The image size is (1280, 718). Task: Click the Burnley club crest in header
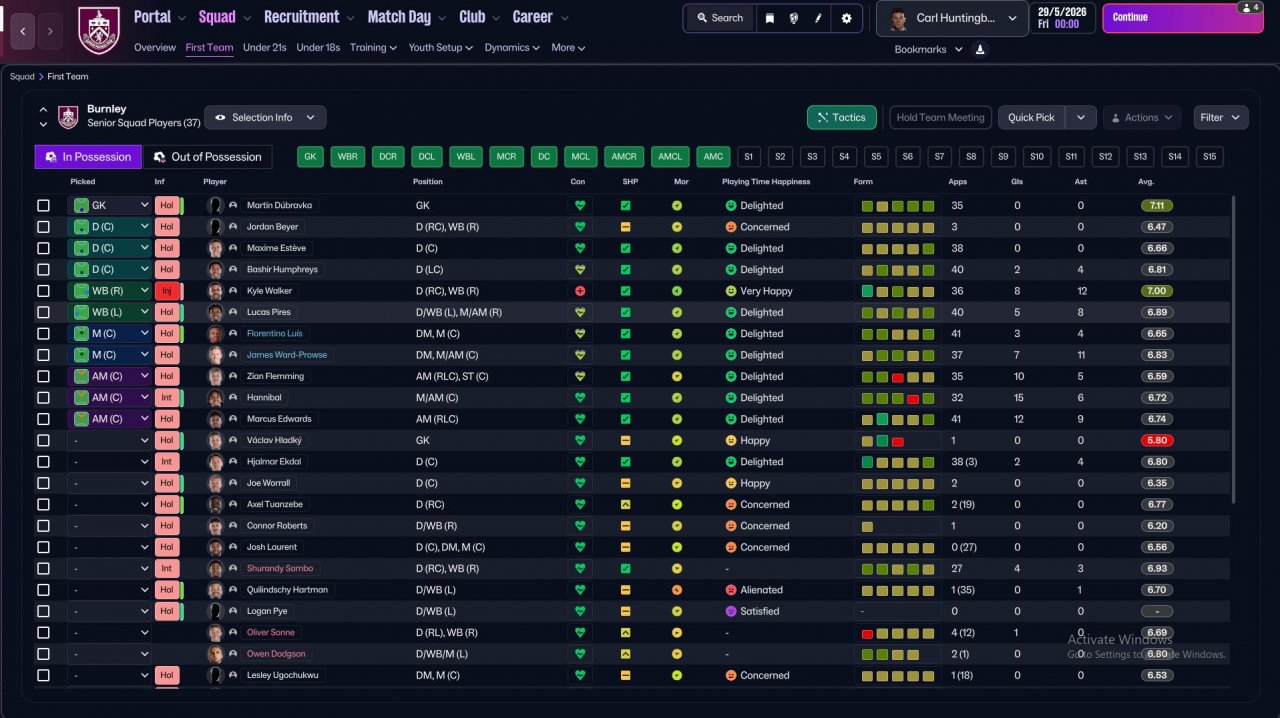[x=98, y=31]
